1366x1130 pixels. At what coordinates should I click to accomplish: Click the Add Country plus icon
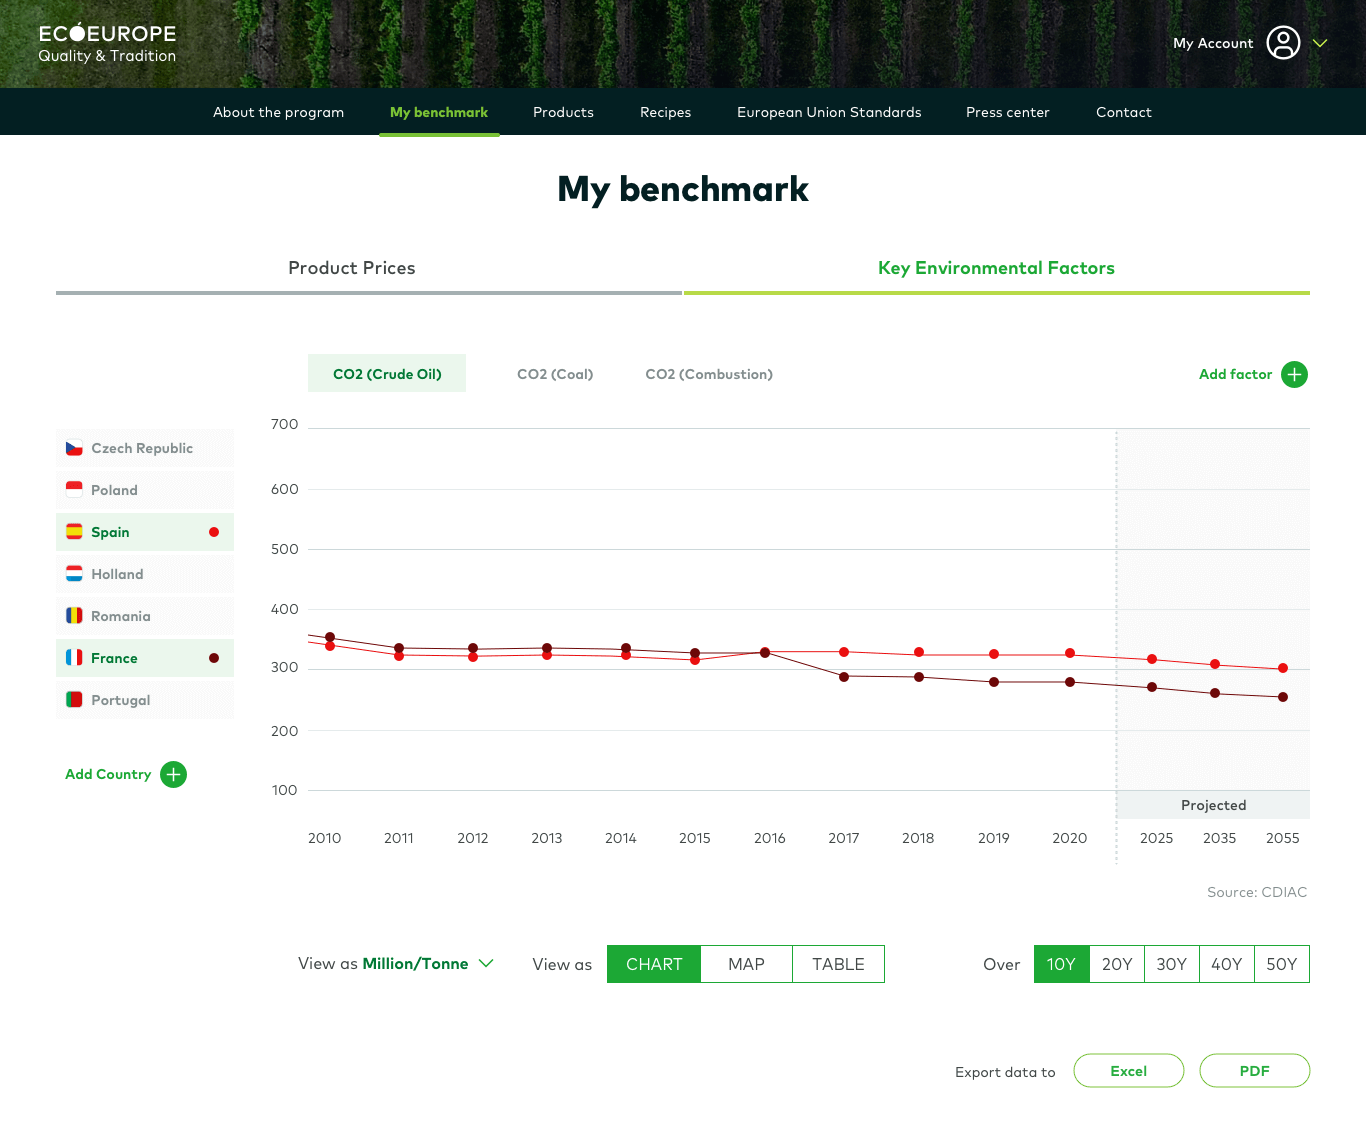[173, 774]
